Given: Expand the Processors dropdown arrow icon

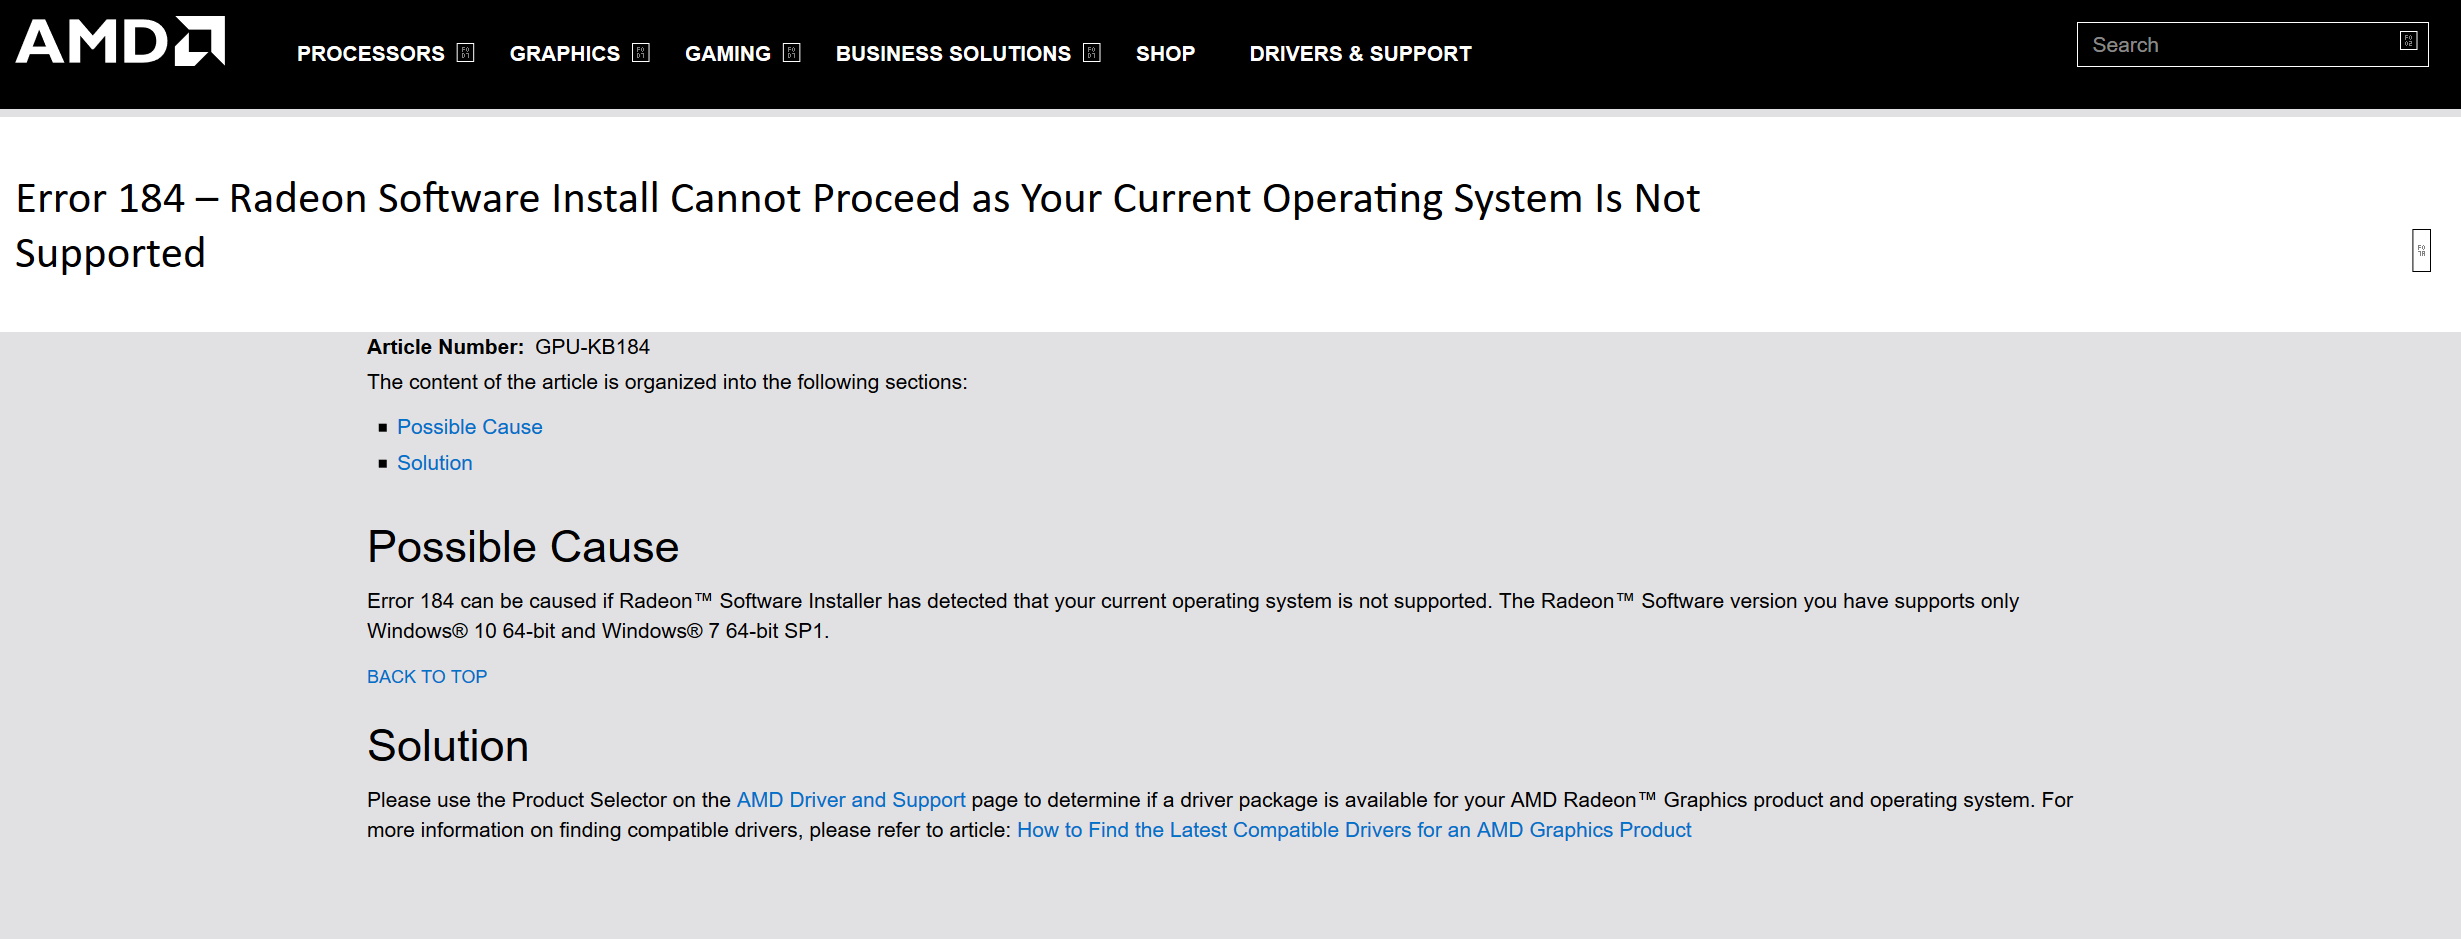Looking at the screenshot, I should click(465, 53).
